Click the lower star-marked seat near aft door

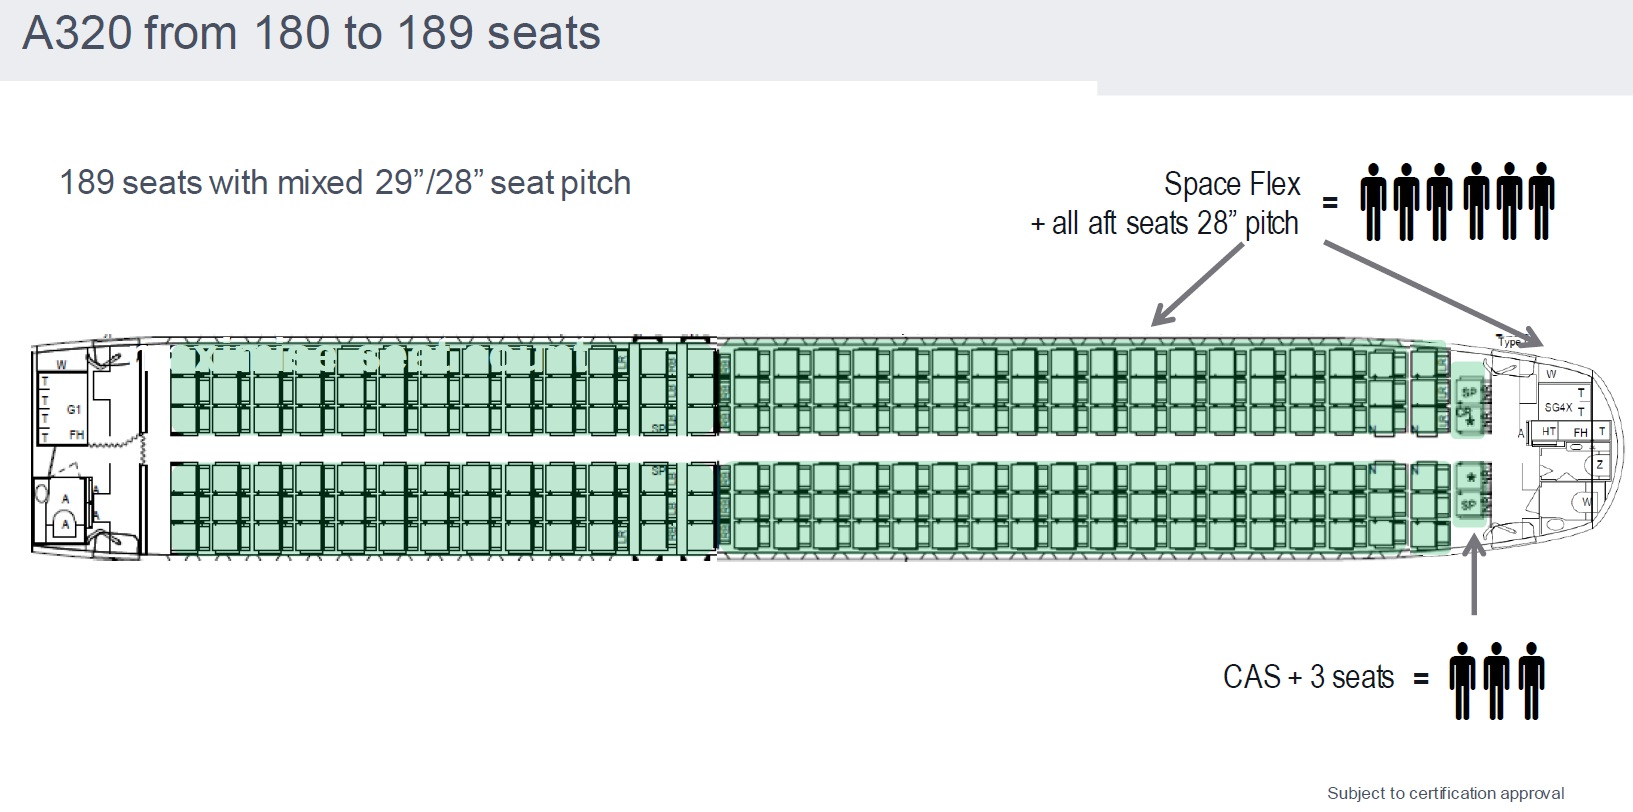coord(1469,479)
